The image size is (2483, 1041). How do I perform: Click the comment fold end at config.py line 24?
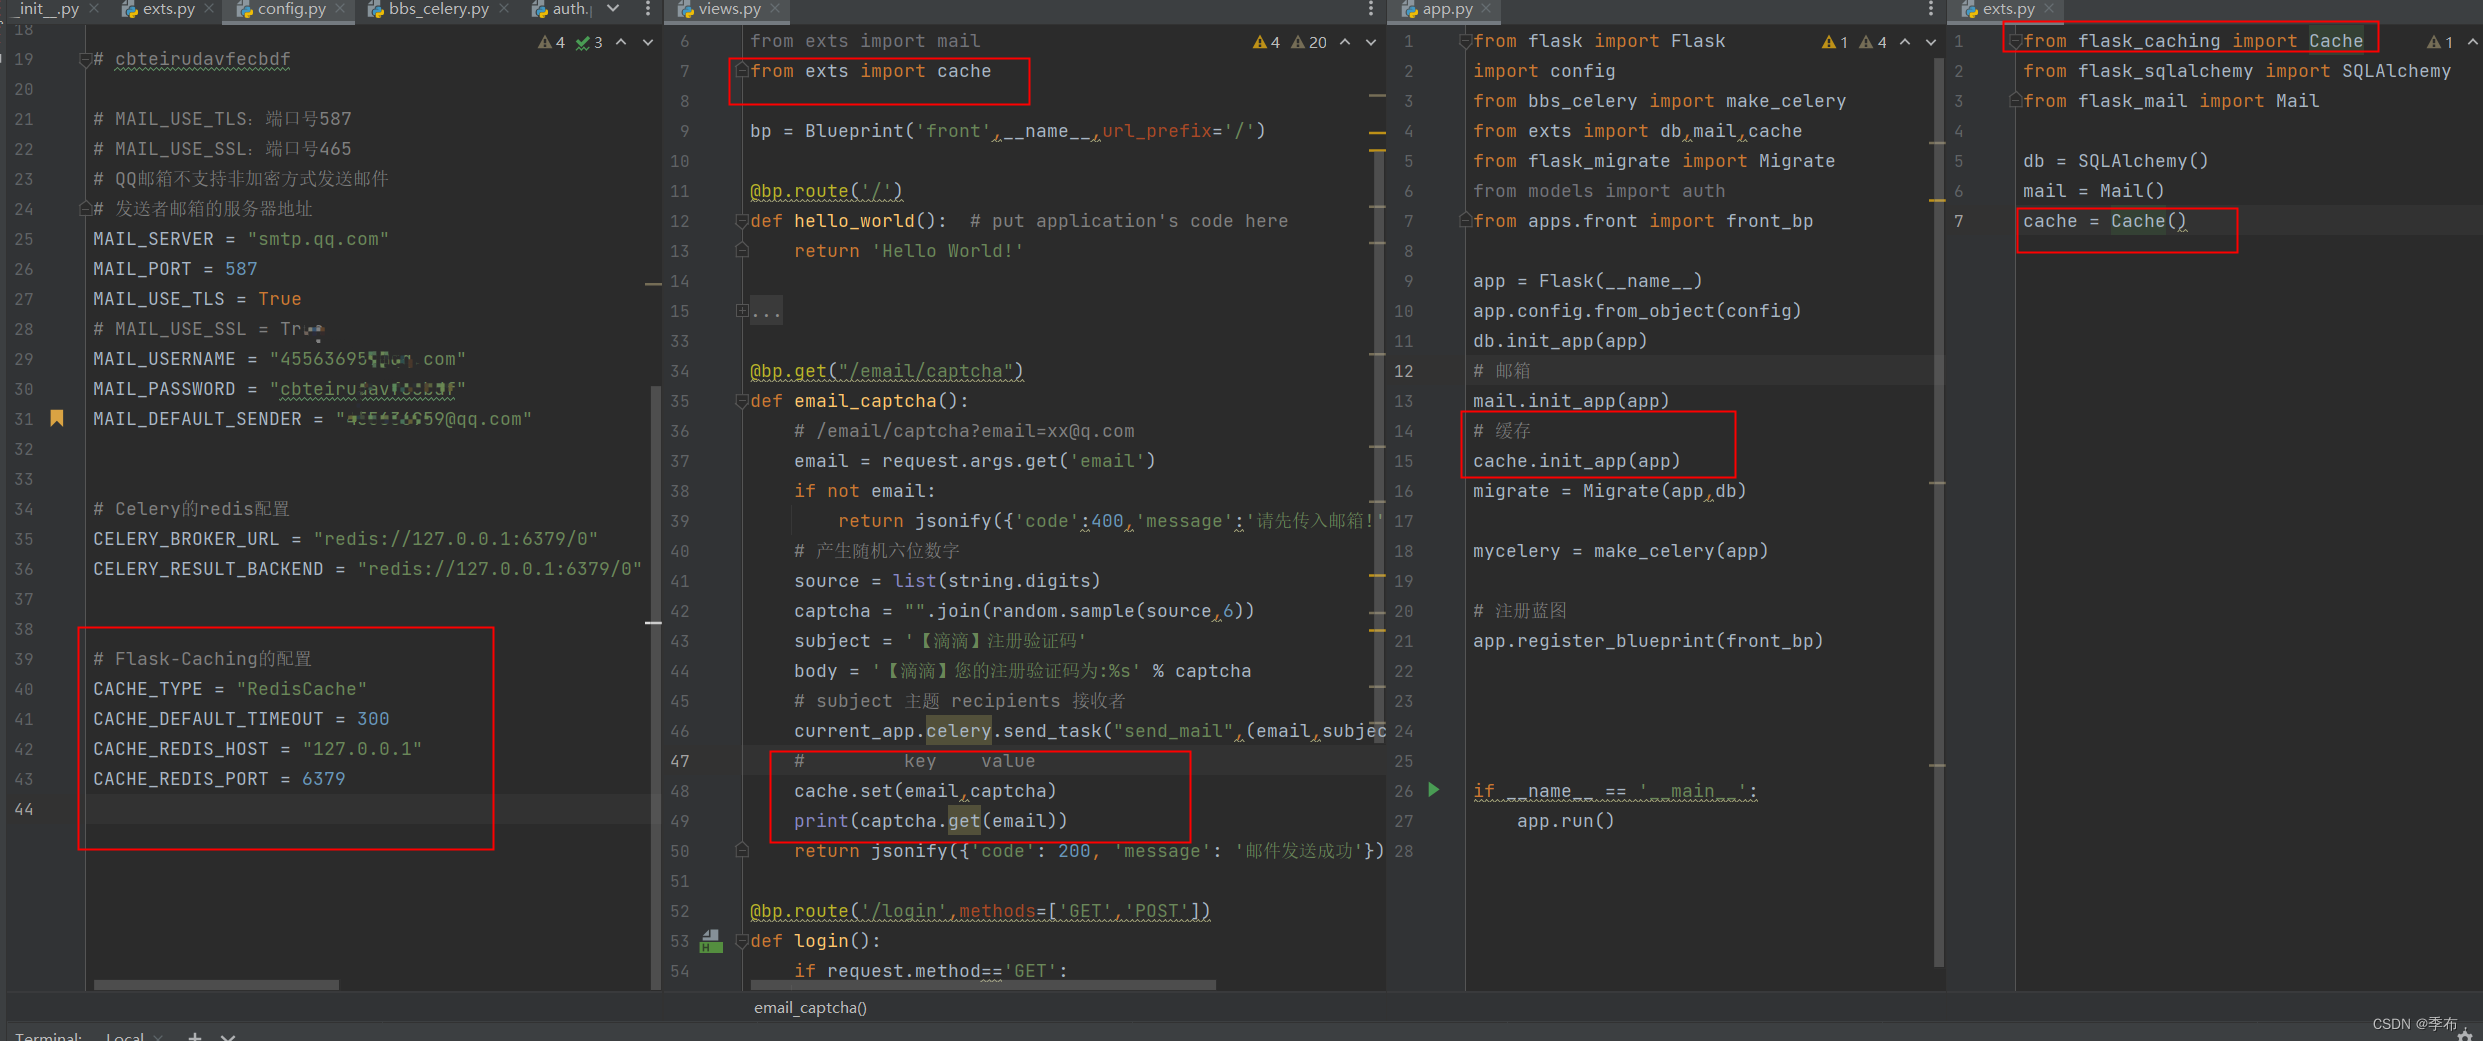[85, 209]
